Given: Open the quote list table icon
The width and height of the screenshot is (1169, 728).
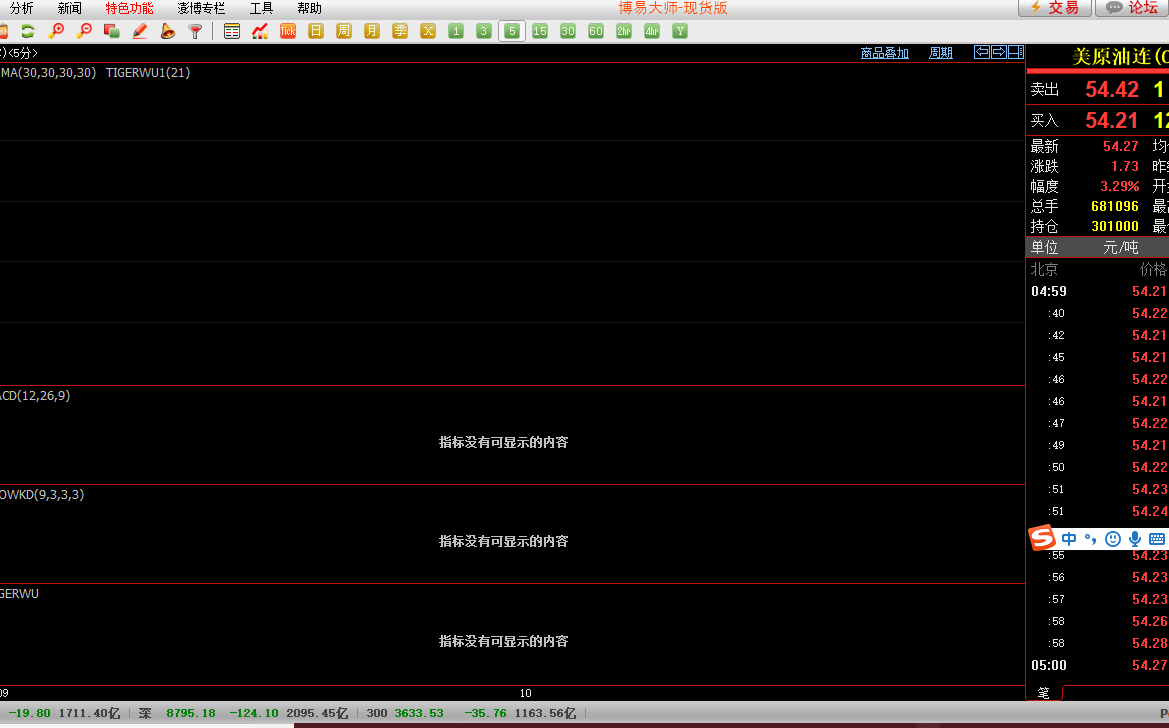Looking at the screenshot, I should click(x=232, y=31).
